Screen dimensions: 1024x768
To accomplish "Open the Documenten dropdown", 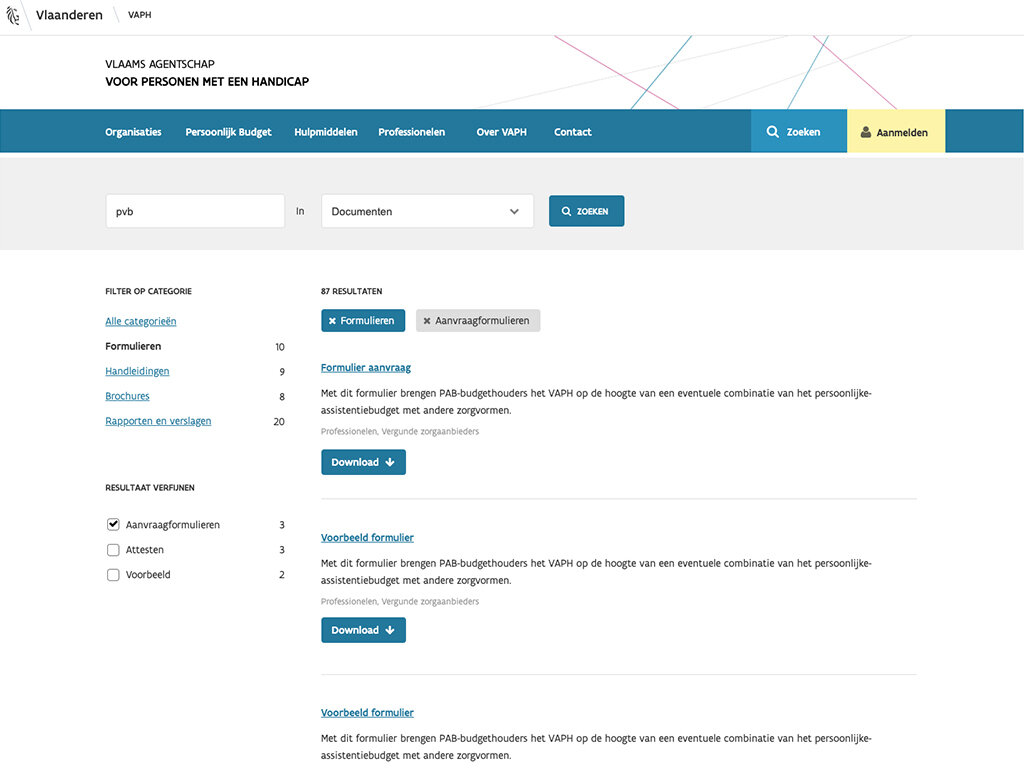I will click(427, 211).
